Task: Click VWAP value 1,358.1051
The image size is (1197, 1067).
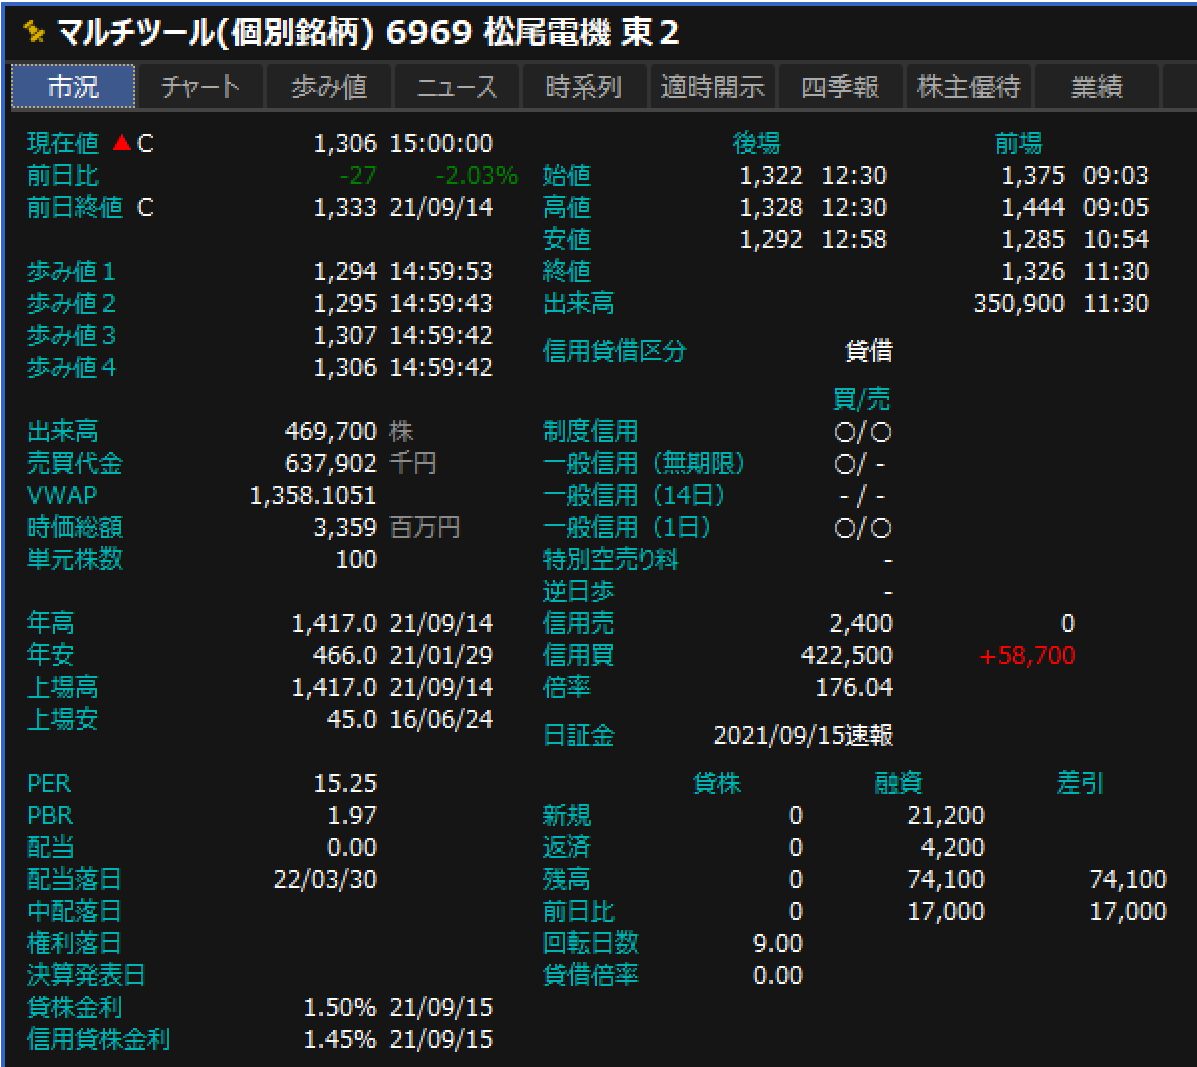Action: coord(313,495)
